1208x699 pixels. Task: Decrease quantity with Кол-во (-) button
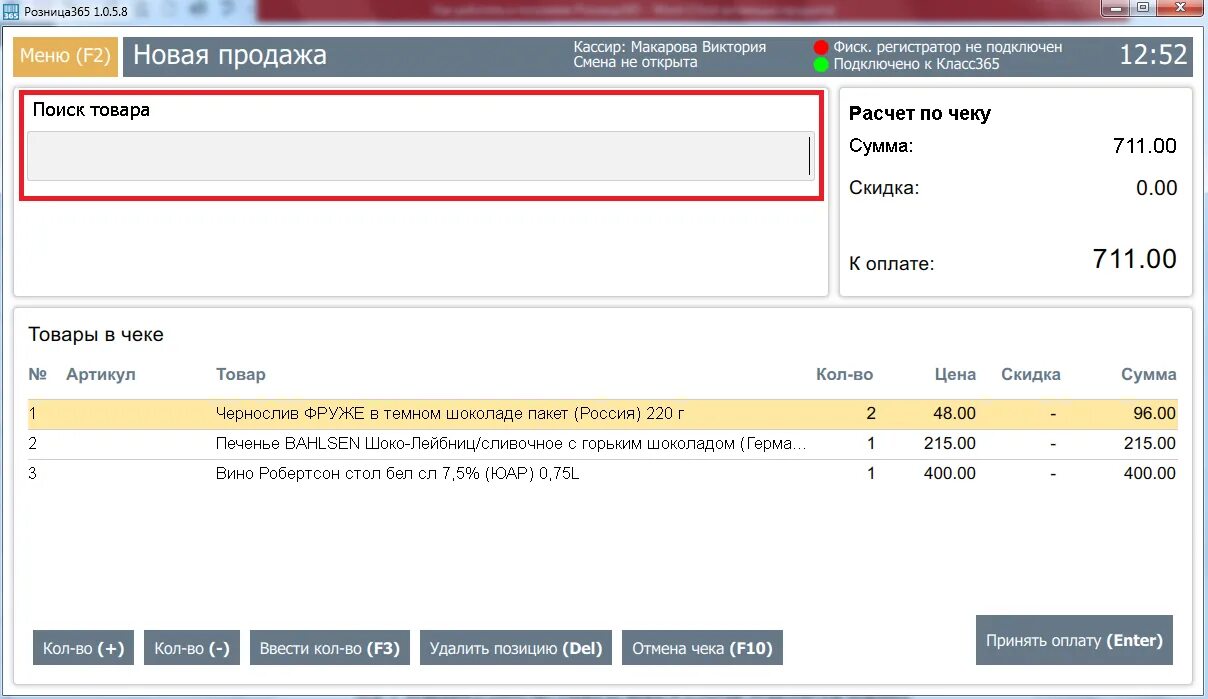[192, 648]
